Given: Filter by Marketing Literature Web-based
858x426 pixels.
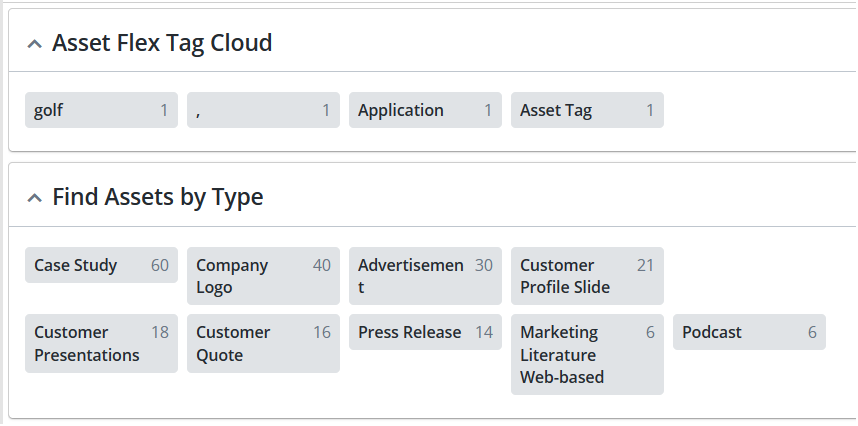Looking at the screenshot, I should [x=587, y=354].
